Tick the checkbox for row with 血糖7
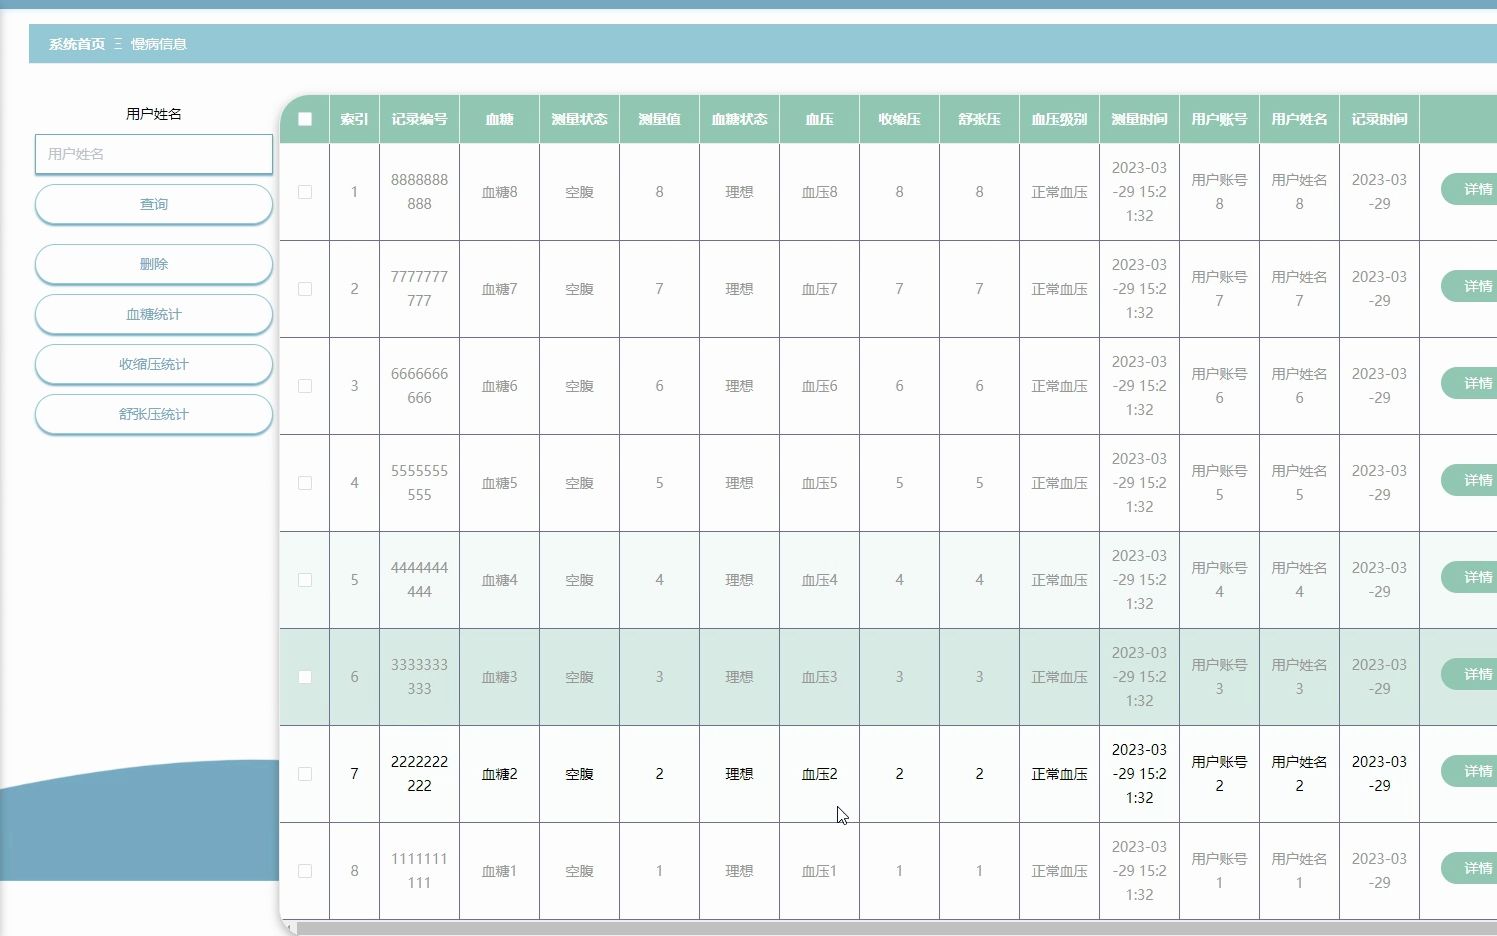This screenshot has height=936, width=1497. (x=305, y=289)
